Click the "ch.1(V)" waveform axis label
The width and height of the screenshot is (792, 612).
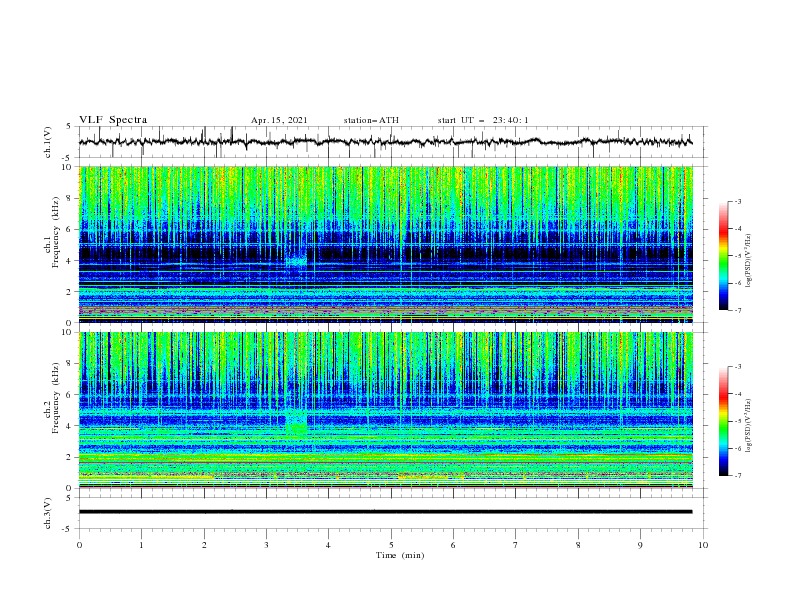[48, 142]
